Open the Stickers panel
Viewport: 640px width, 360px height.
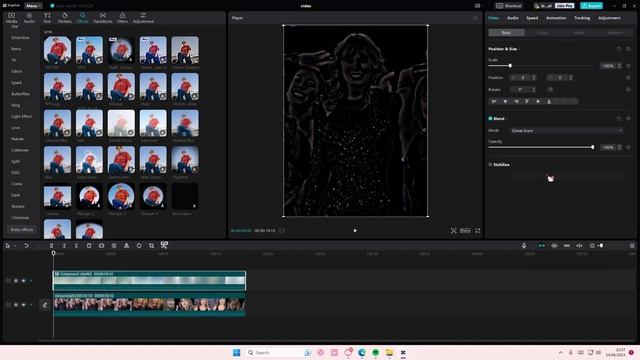pos(64,18)
